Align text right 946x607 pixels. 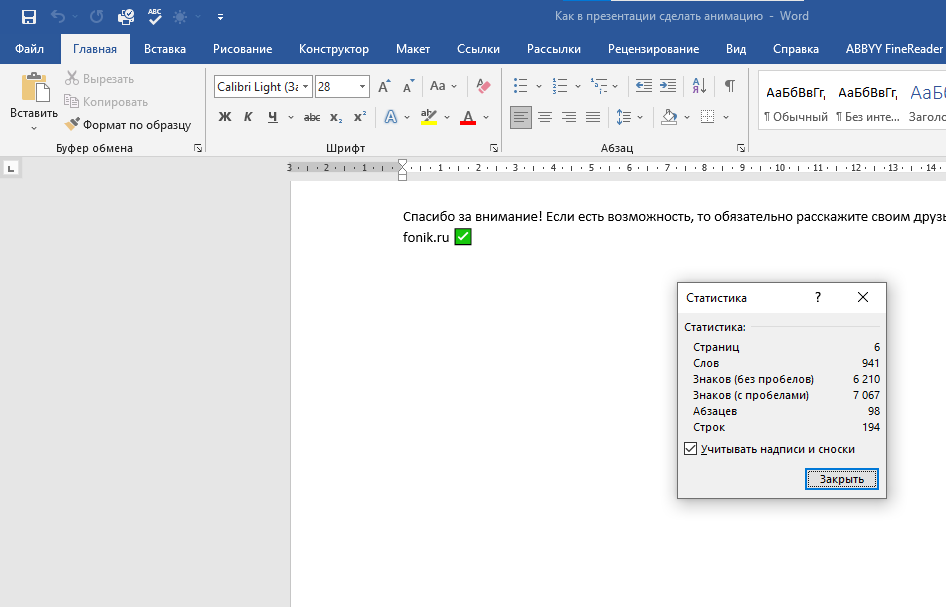coord(569,117)
